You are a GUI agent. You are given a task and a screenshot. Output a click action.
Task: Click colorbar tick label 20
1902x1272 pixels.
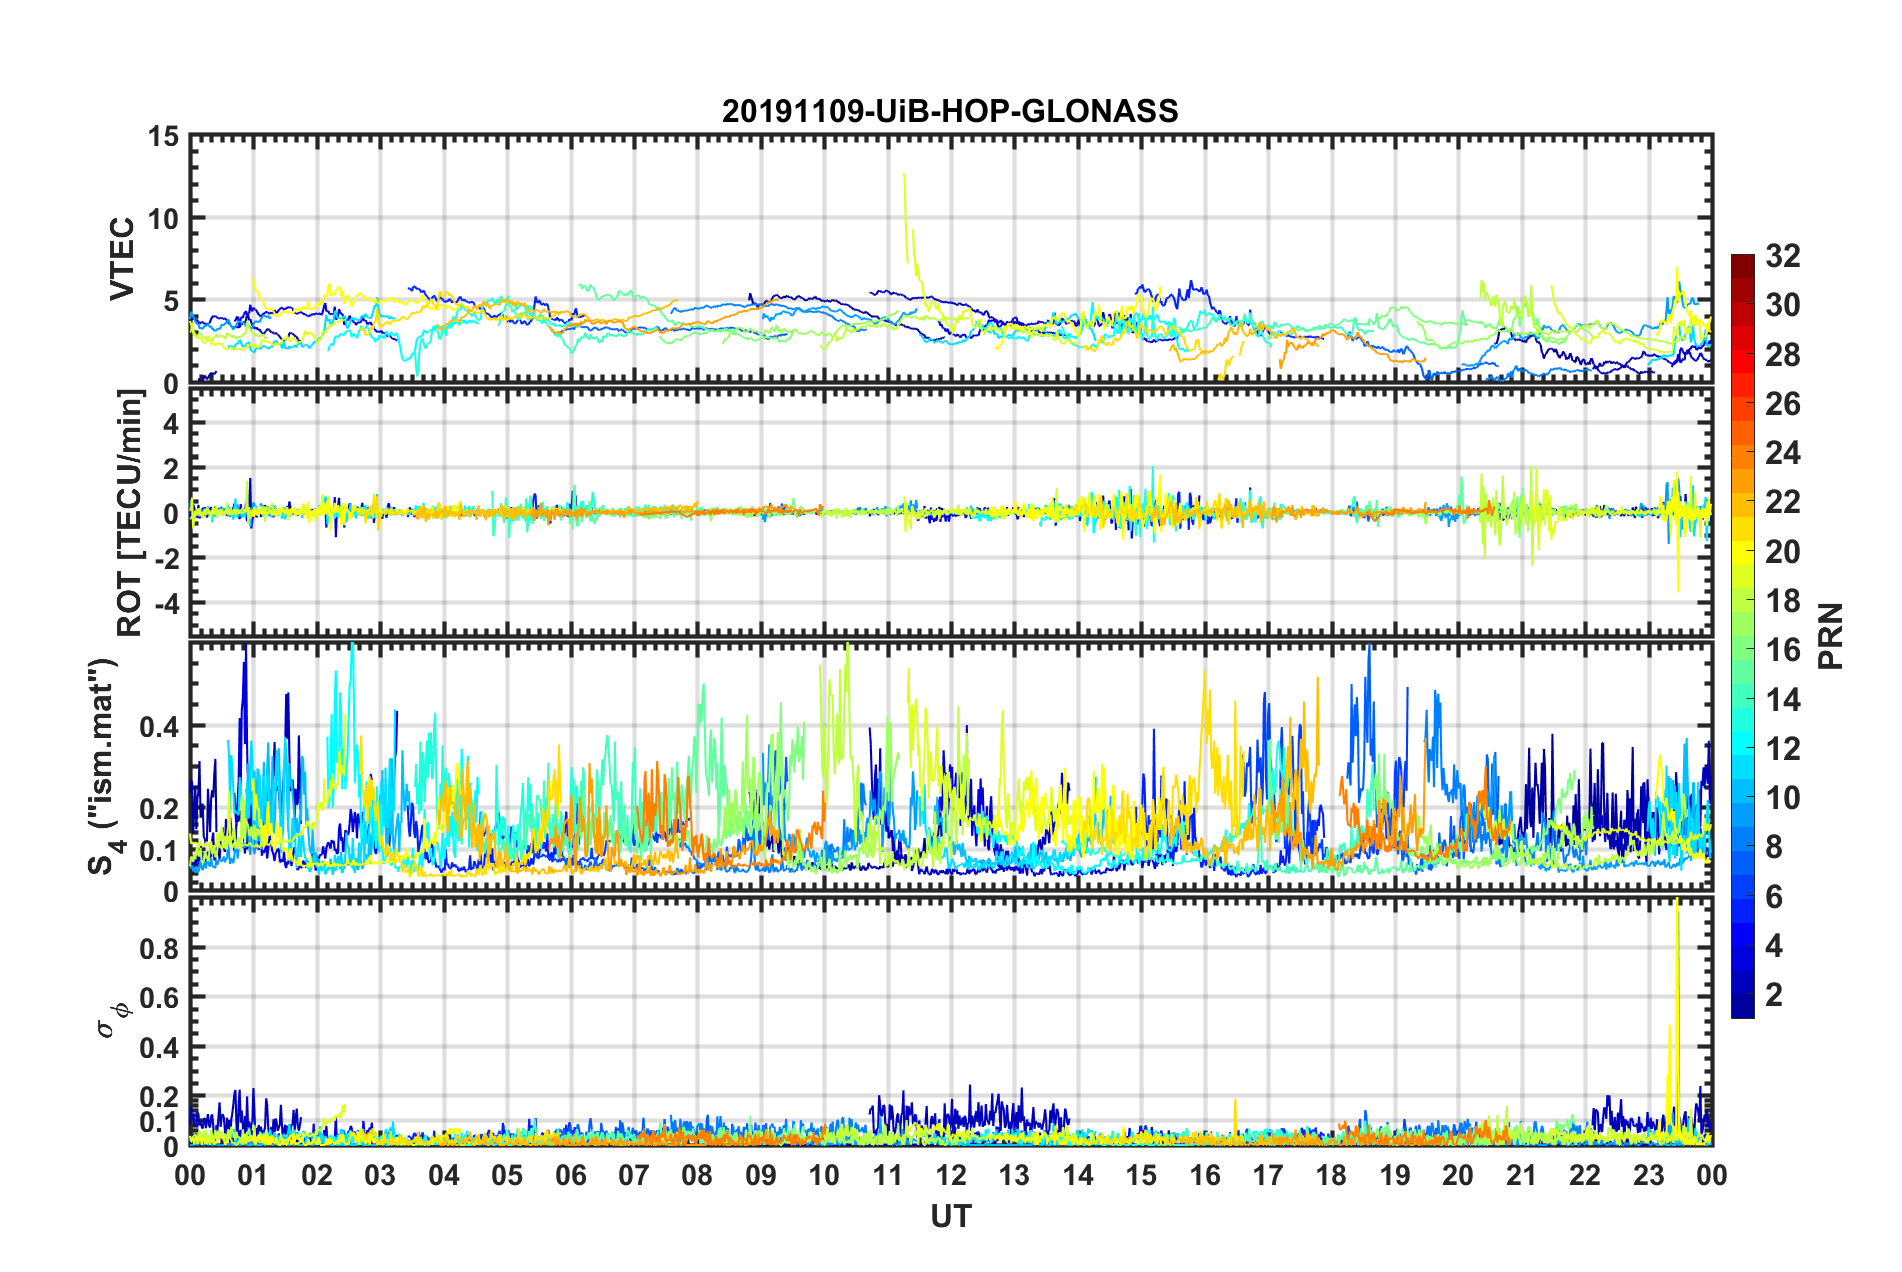pyautogui.click(x=1782, y=551)
